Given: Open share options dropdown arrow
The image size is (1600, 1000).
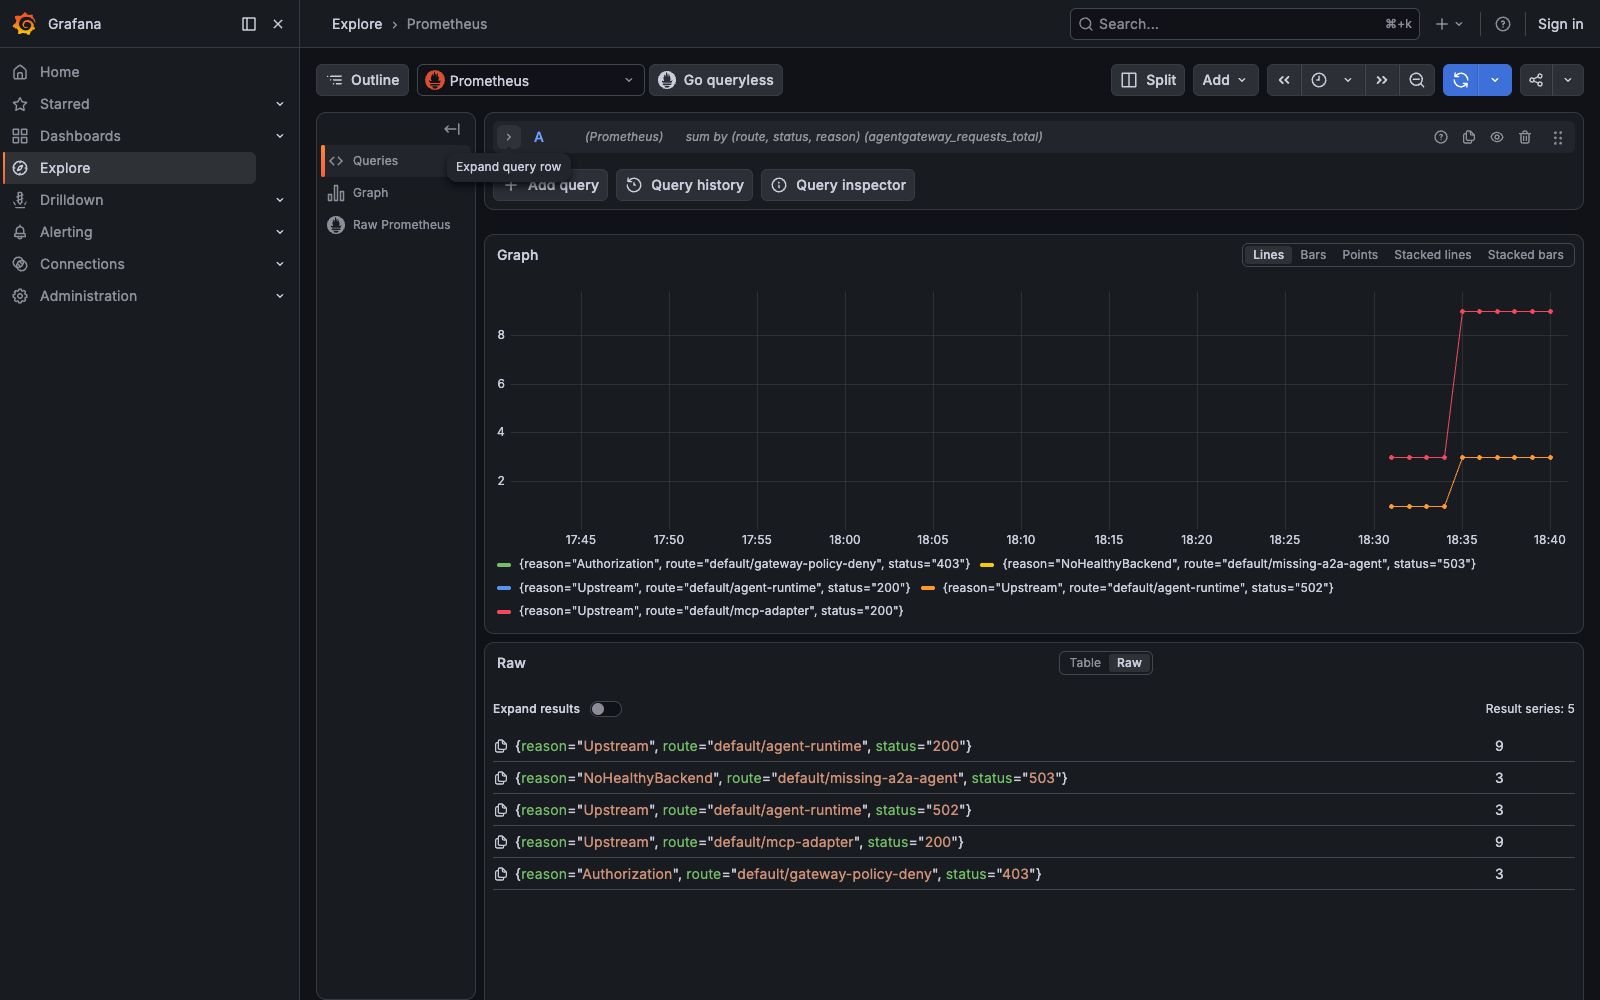Looking at the screenshot, I should point(1568,80).
